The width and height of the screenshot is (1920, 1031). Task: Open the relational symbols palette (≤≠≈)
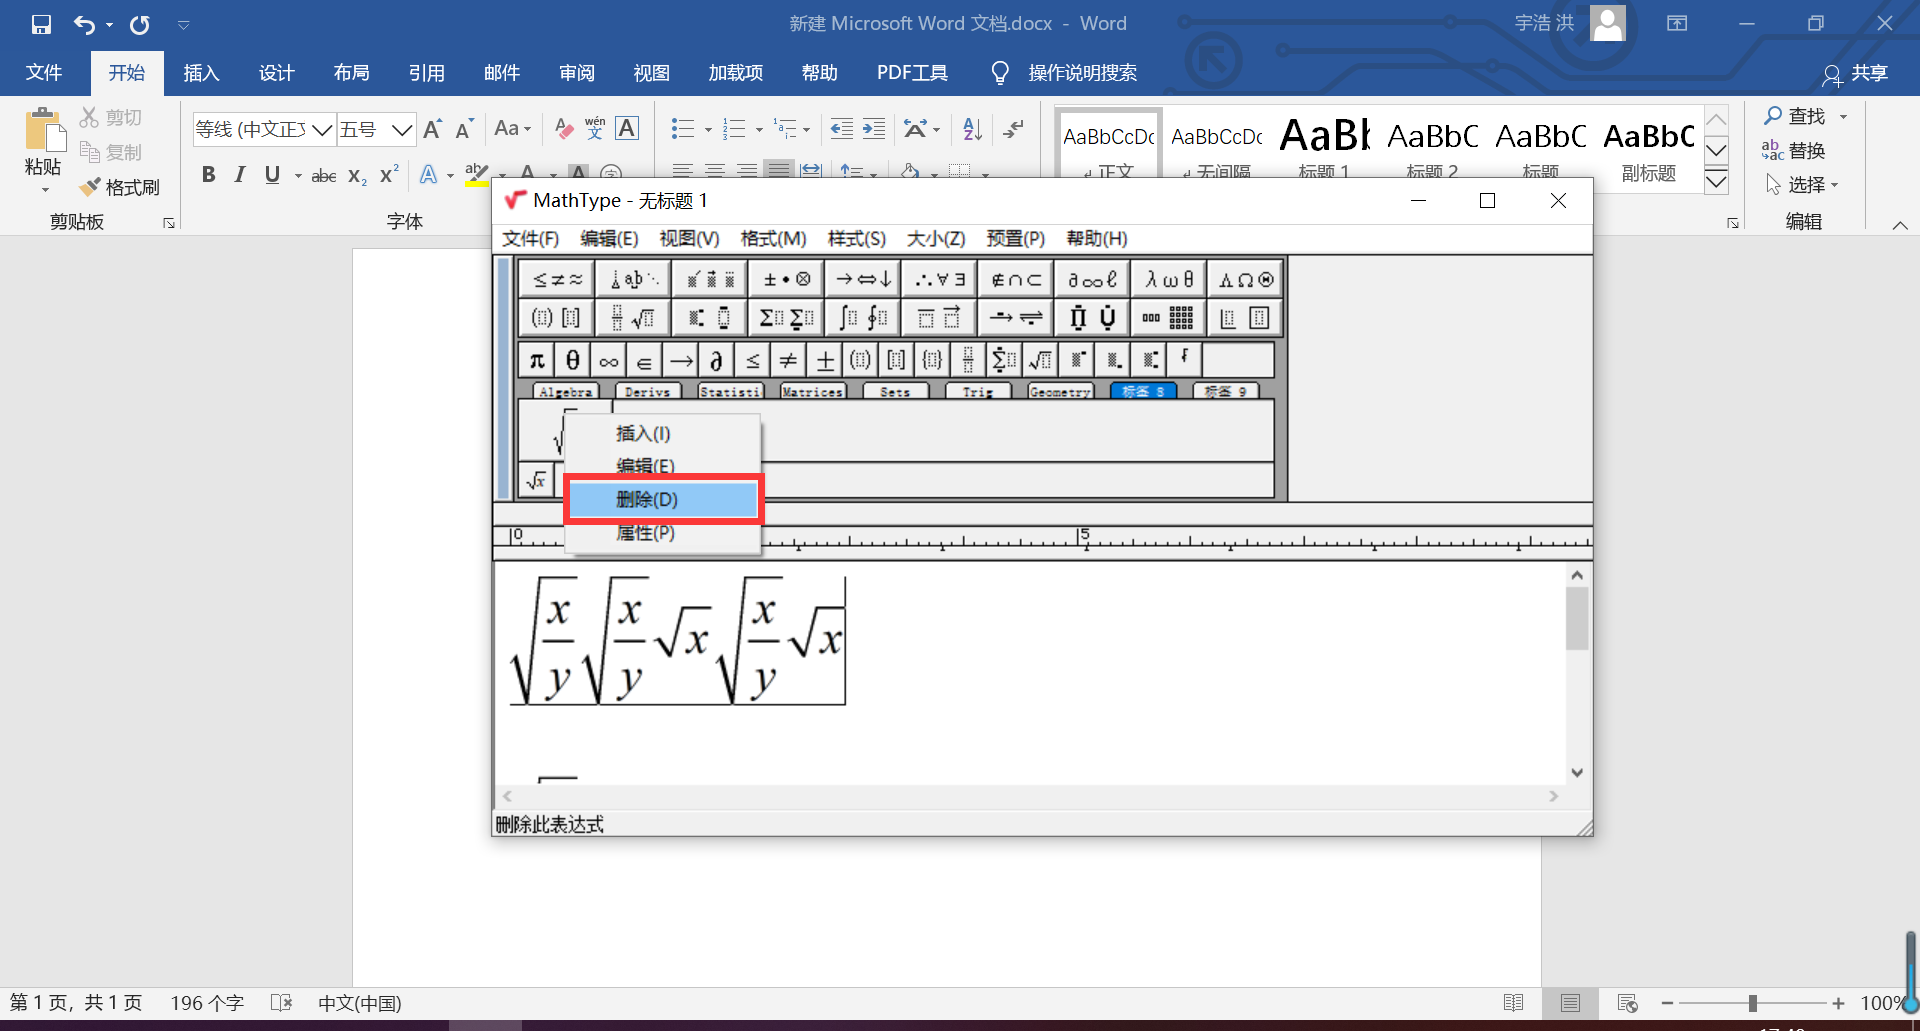[557, 280]
